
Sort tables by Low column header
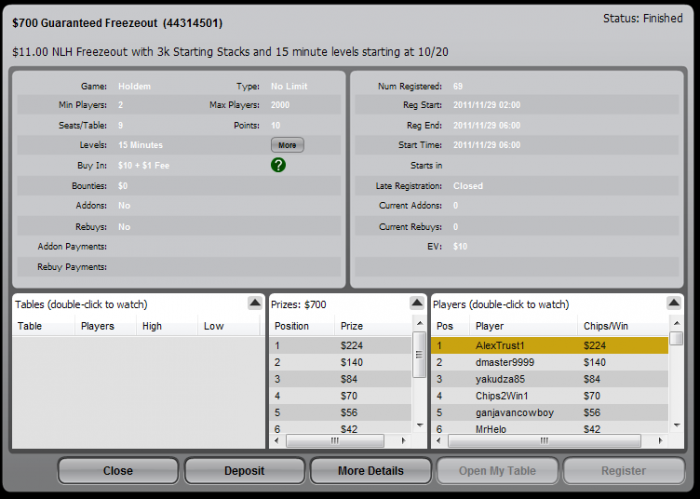(x=229, y=326)
